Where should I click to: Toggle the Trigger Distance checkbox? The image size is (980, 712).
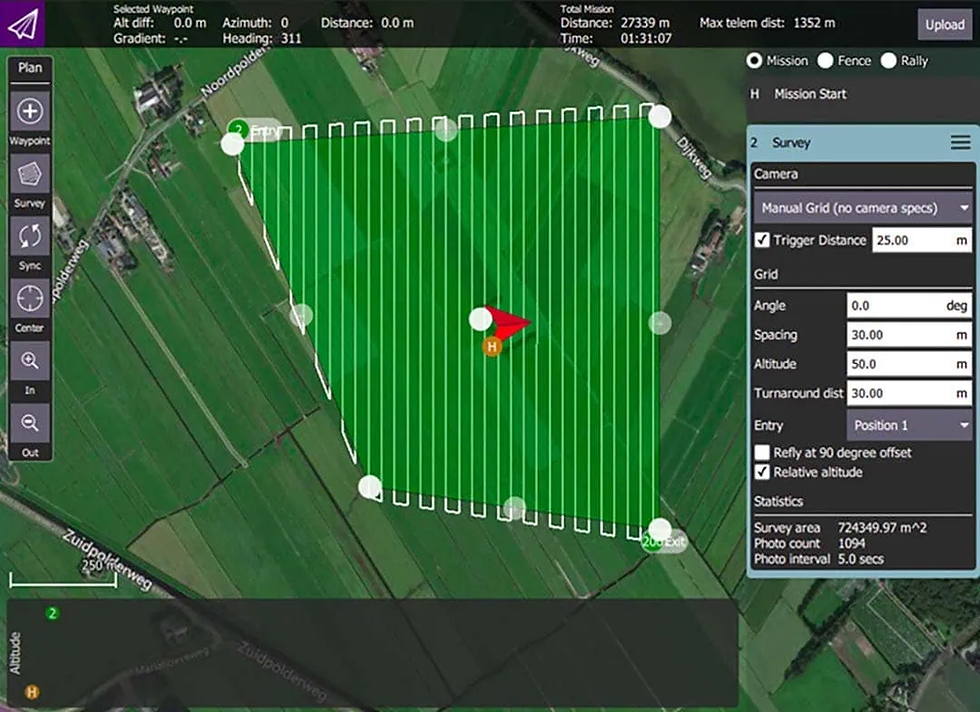click(762, 240)
